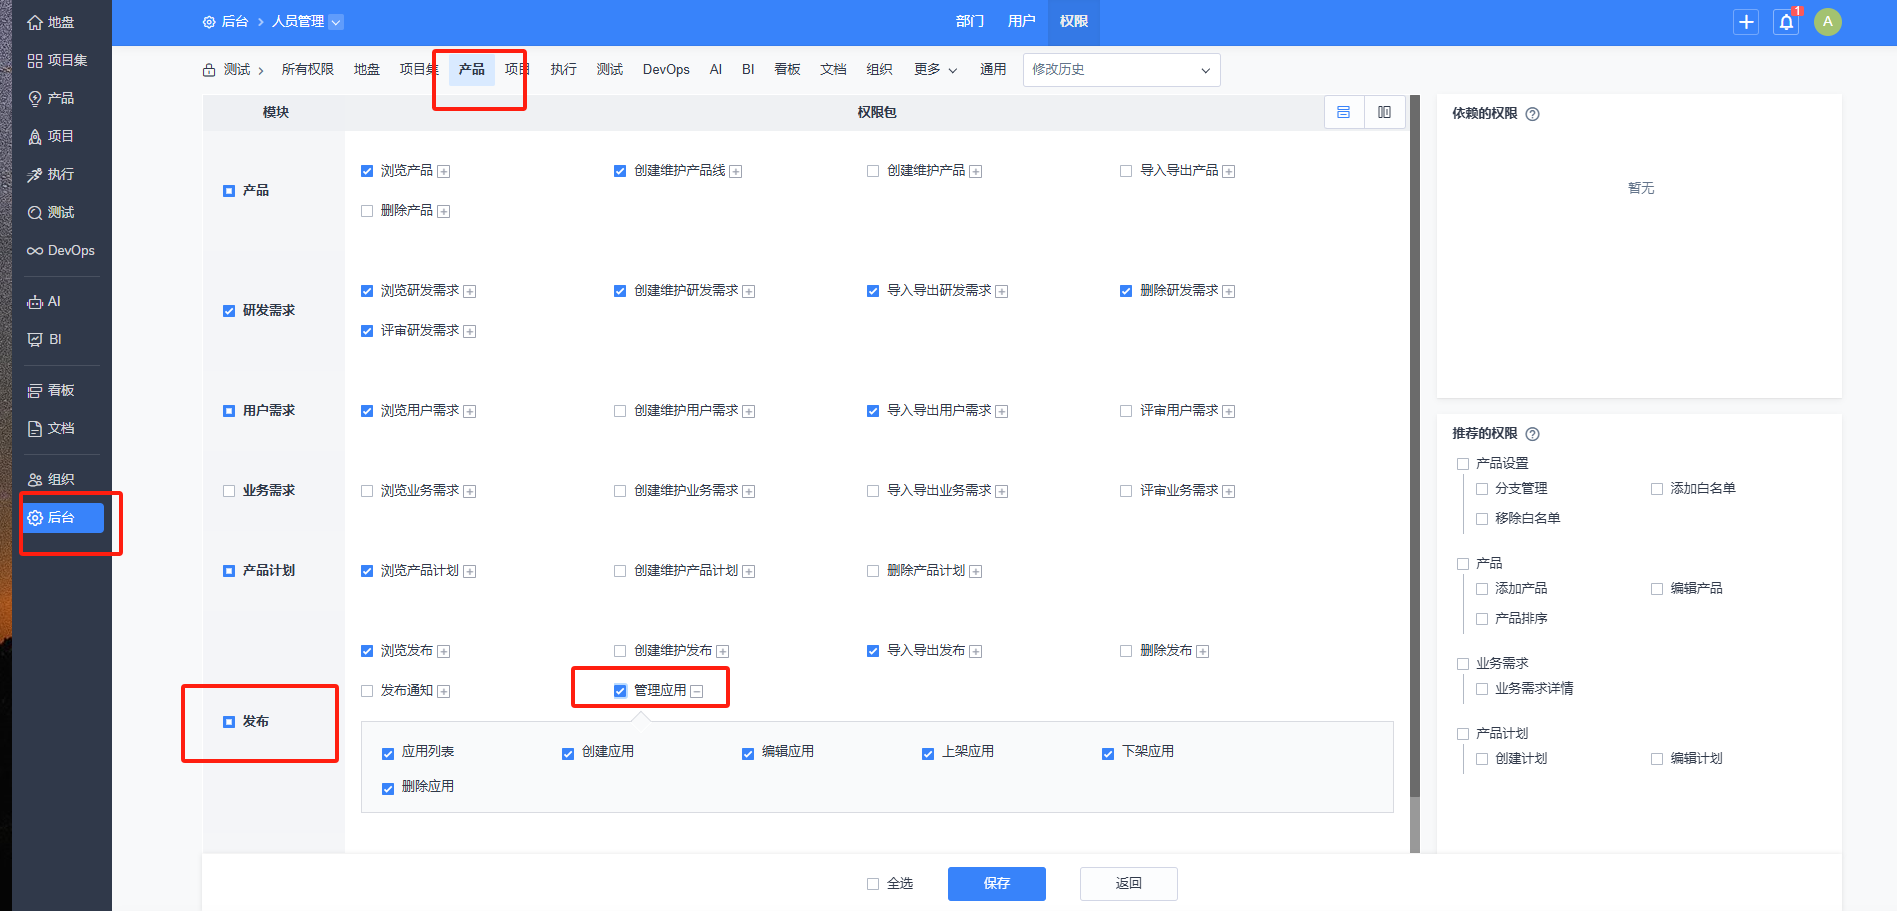The height and width of the screenshot is (911, 1897).
Task: Select the 看板 permission tab
Action: [x=788, y=69]
